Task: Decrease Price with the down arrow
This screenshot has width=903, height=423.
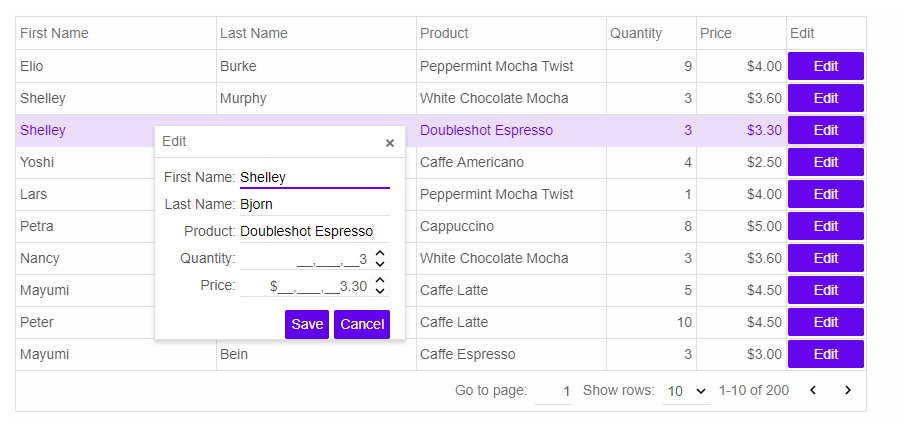Action: (380, 291)
